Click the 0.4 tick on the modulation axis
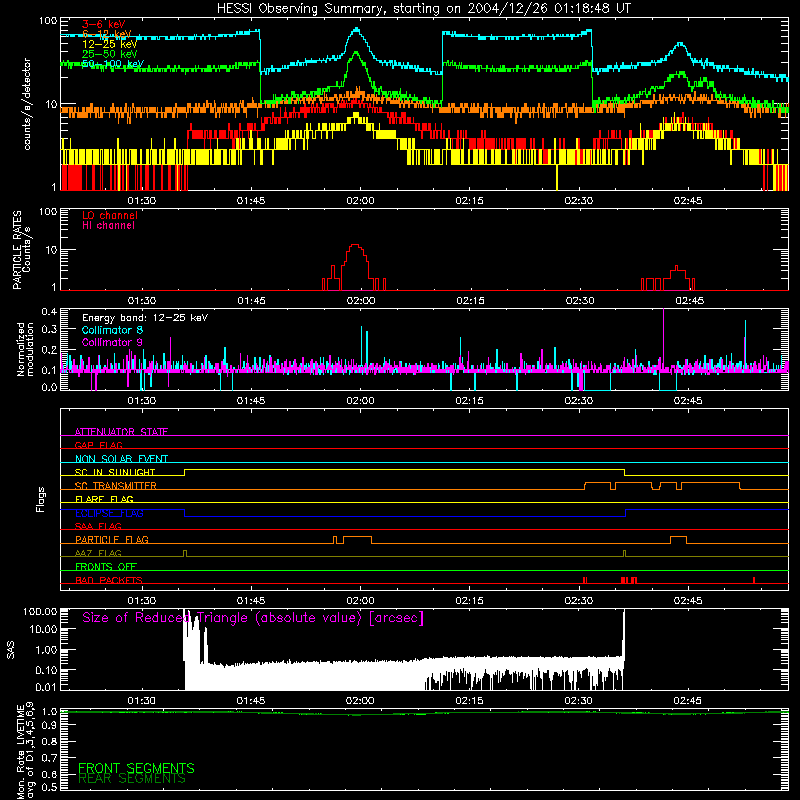Viewport: 800px width, 800px height. [x=49, y=312]
